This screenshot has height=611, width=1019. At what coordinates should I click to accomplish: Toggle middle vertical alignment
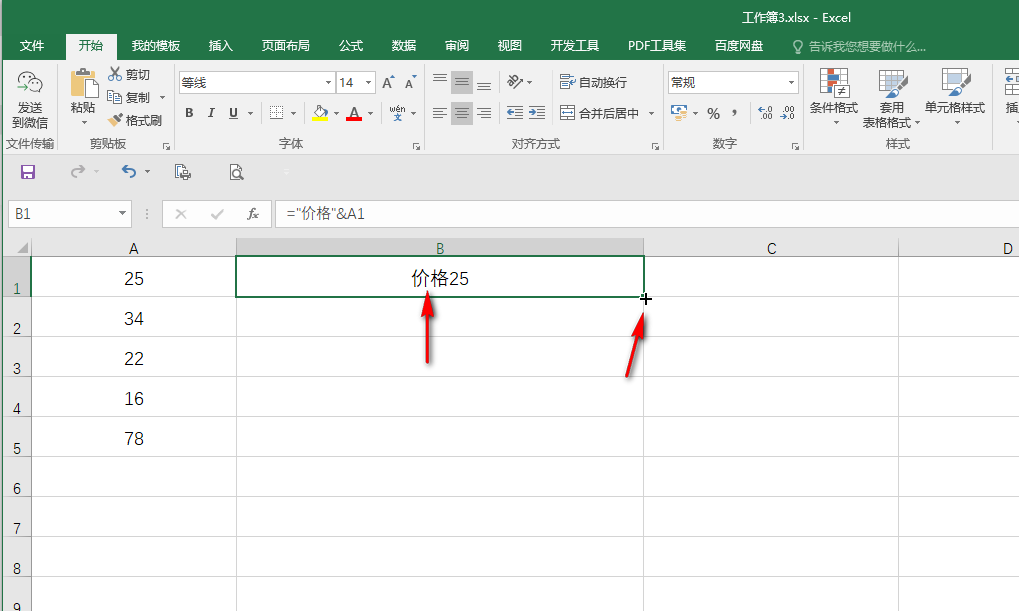(x=462, y=82)
